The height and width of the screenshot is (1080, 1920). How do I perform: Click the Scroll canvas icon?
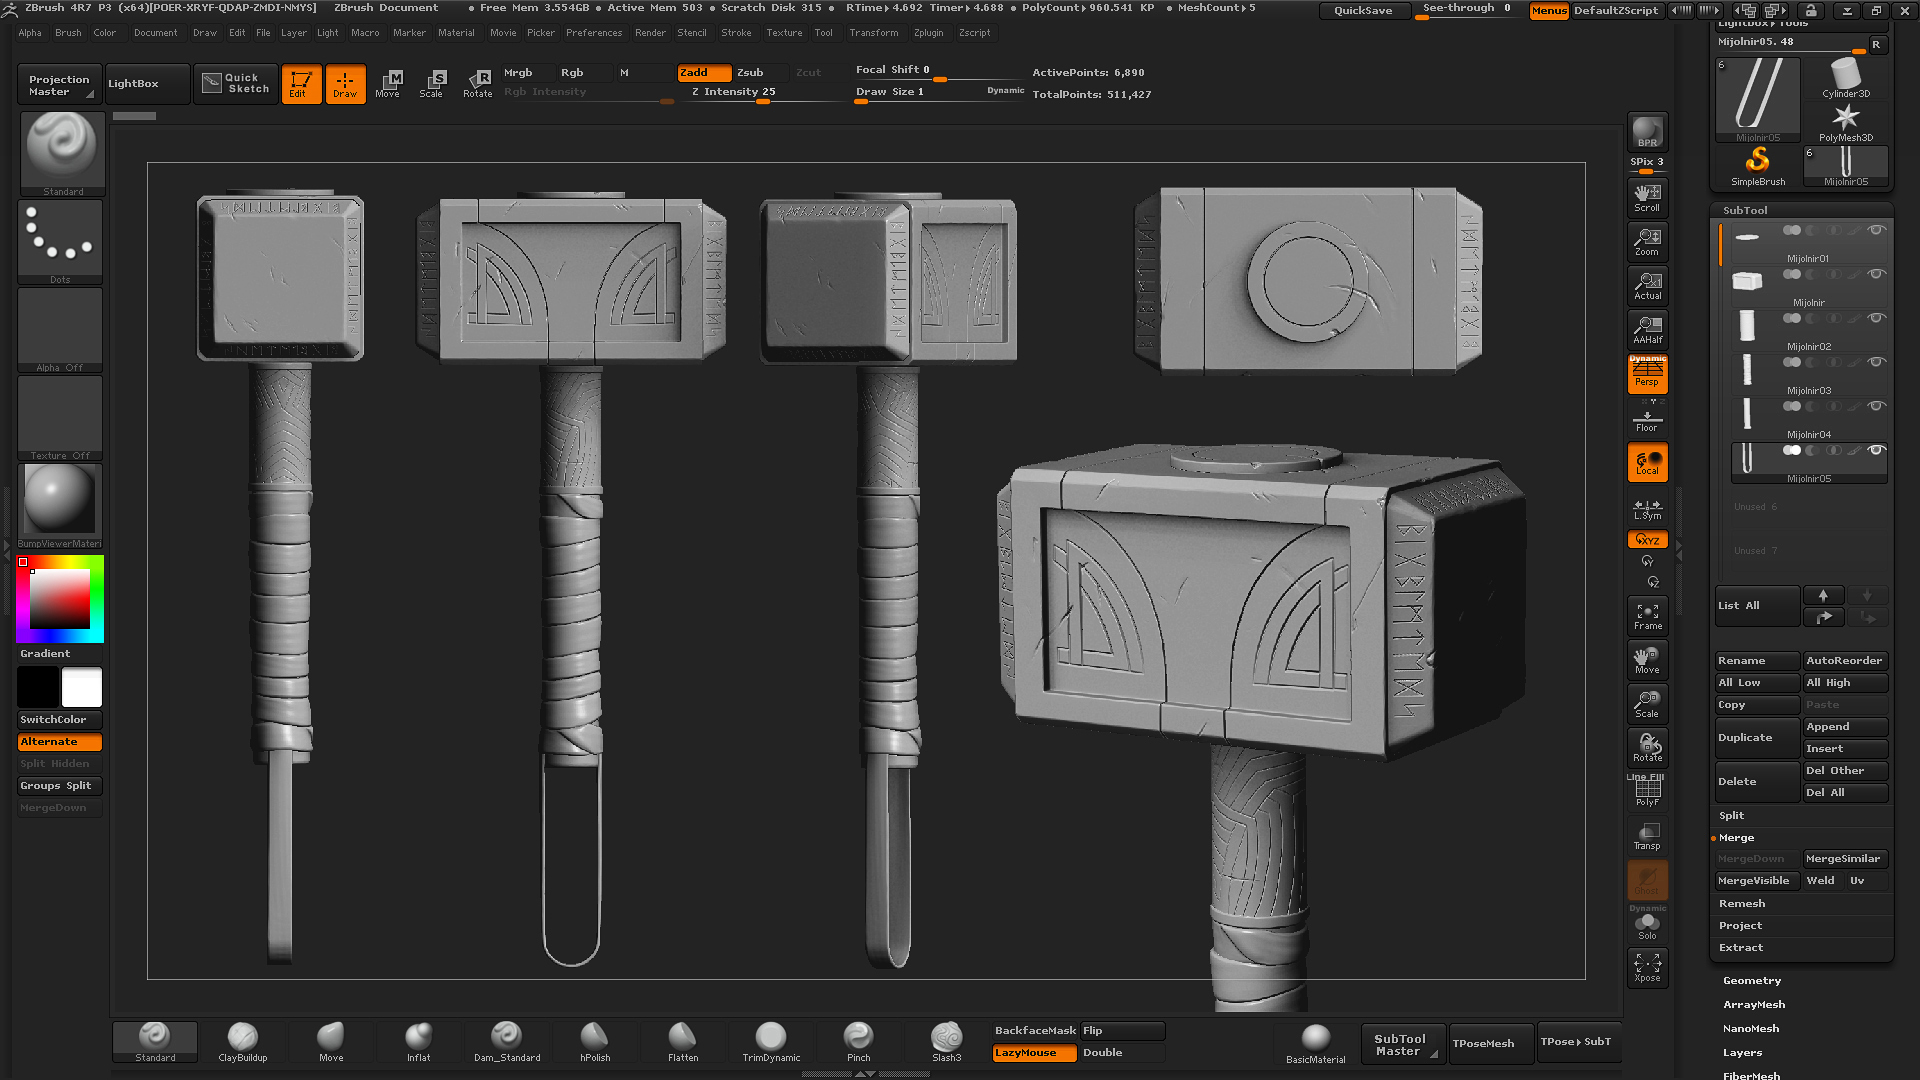[1647, 197]
